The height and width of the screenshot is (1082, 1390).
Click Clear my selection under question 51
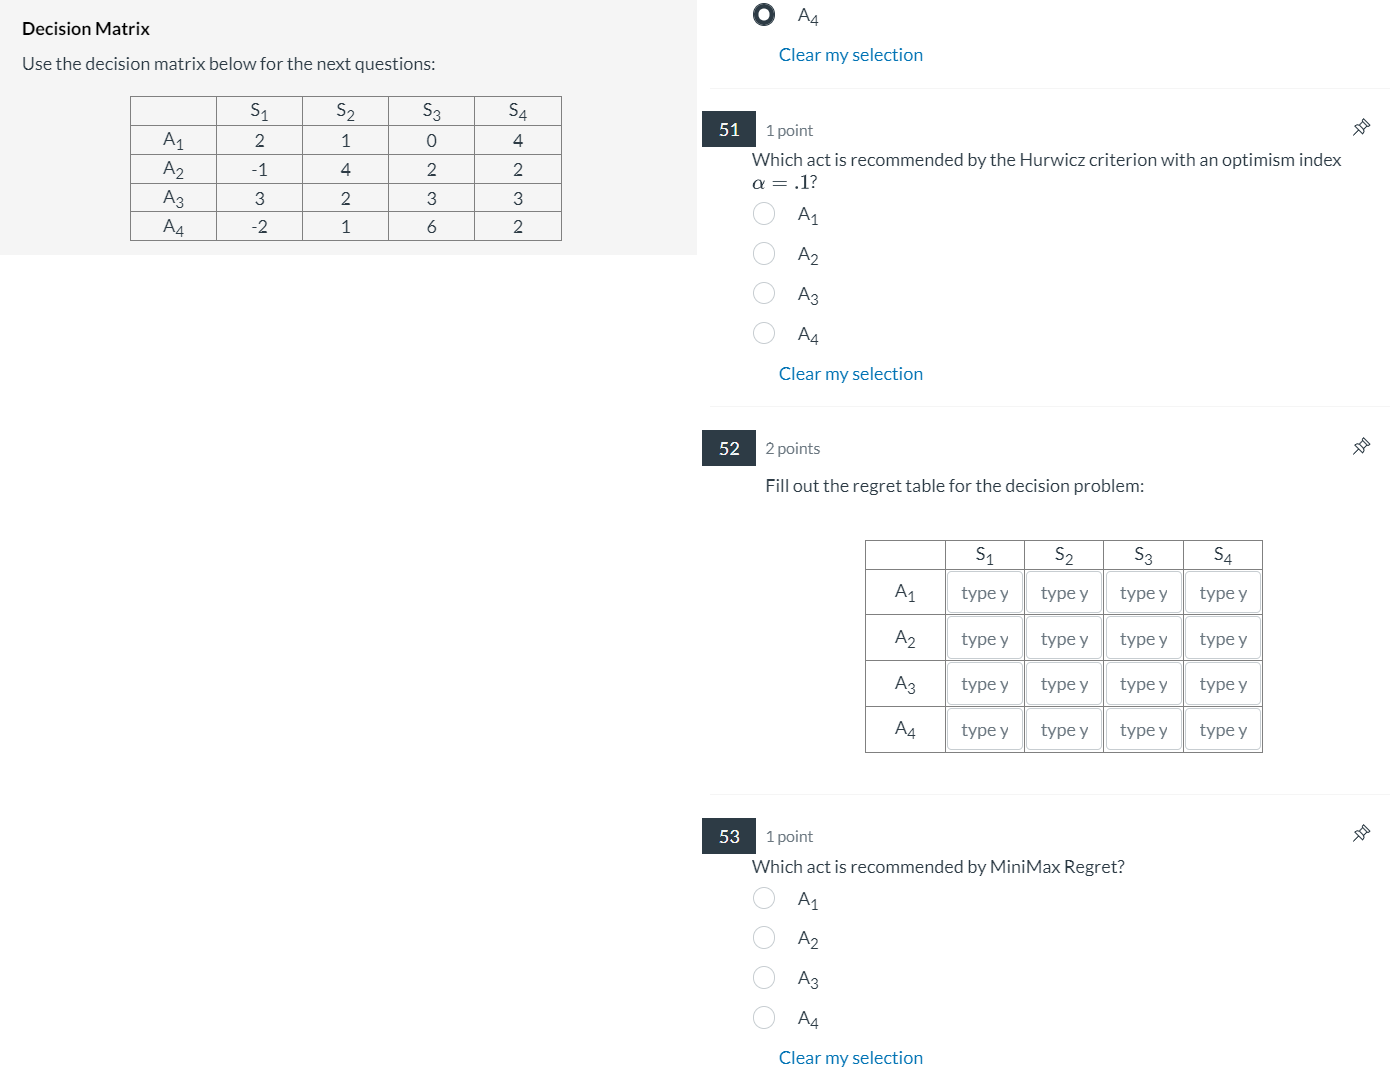click(x=851, y=373)
